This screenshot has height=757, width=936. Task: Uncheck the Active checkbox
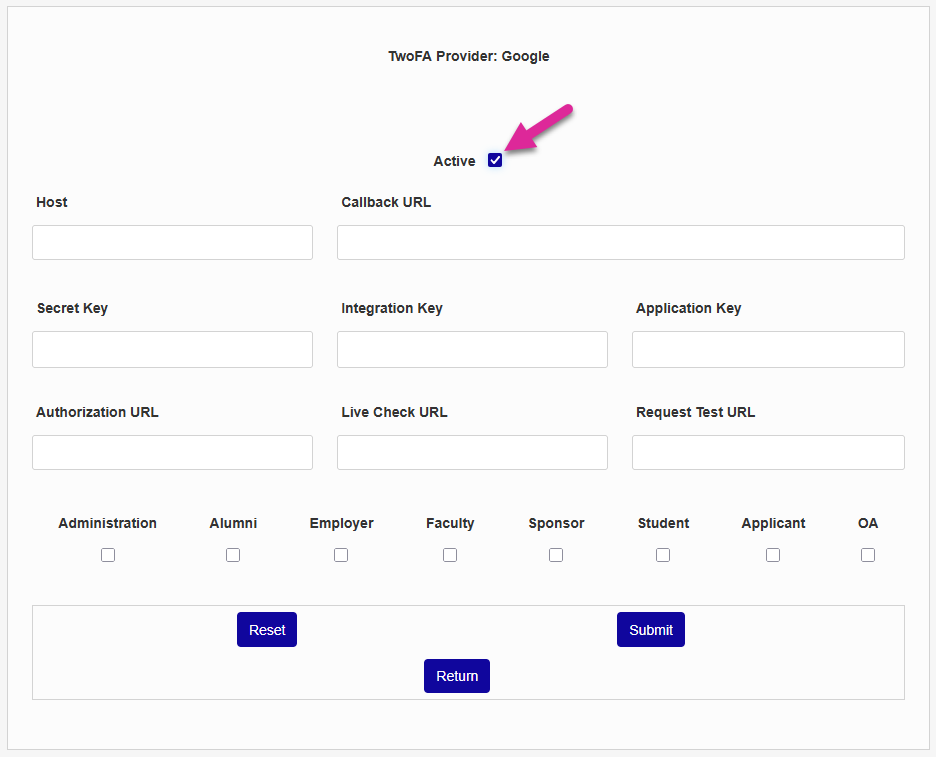[x=495, y=160]
